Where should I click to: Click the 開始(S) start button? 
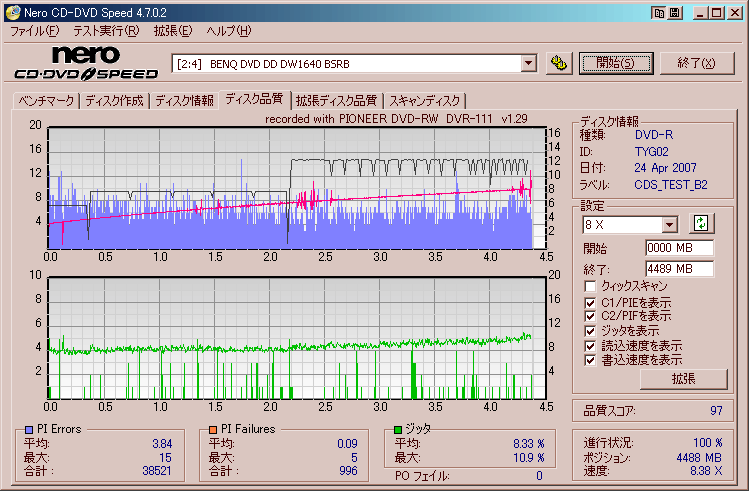click(616, 63)
